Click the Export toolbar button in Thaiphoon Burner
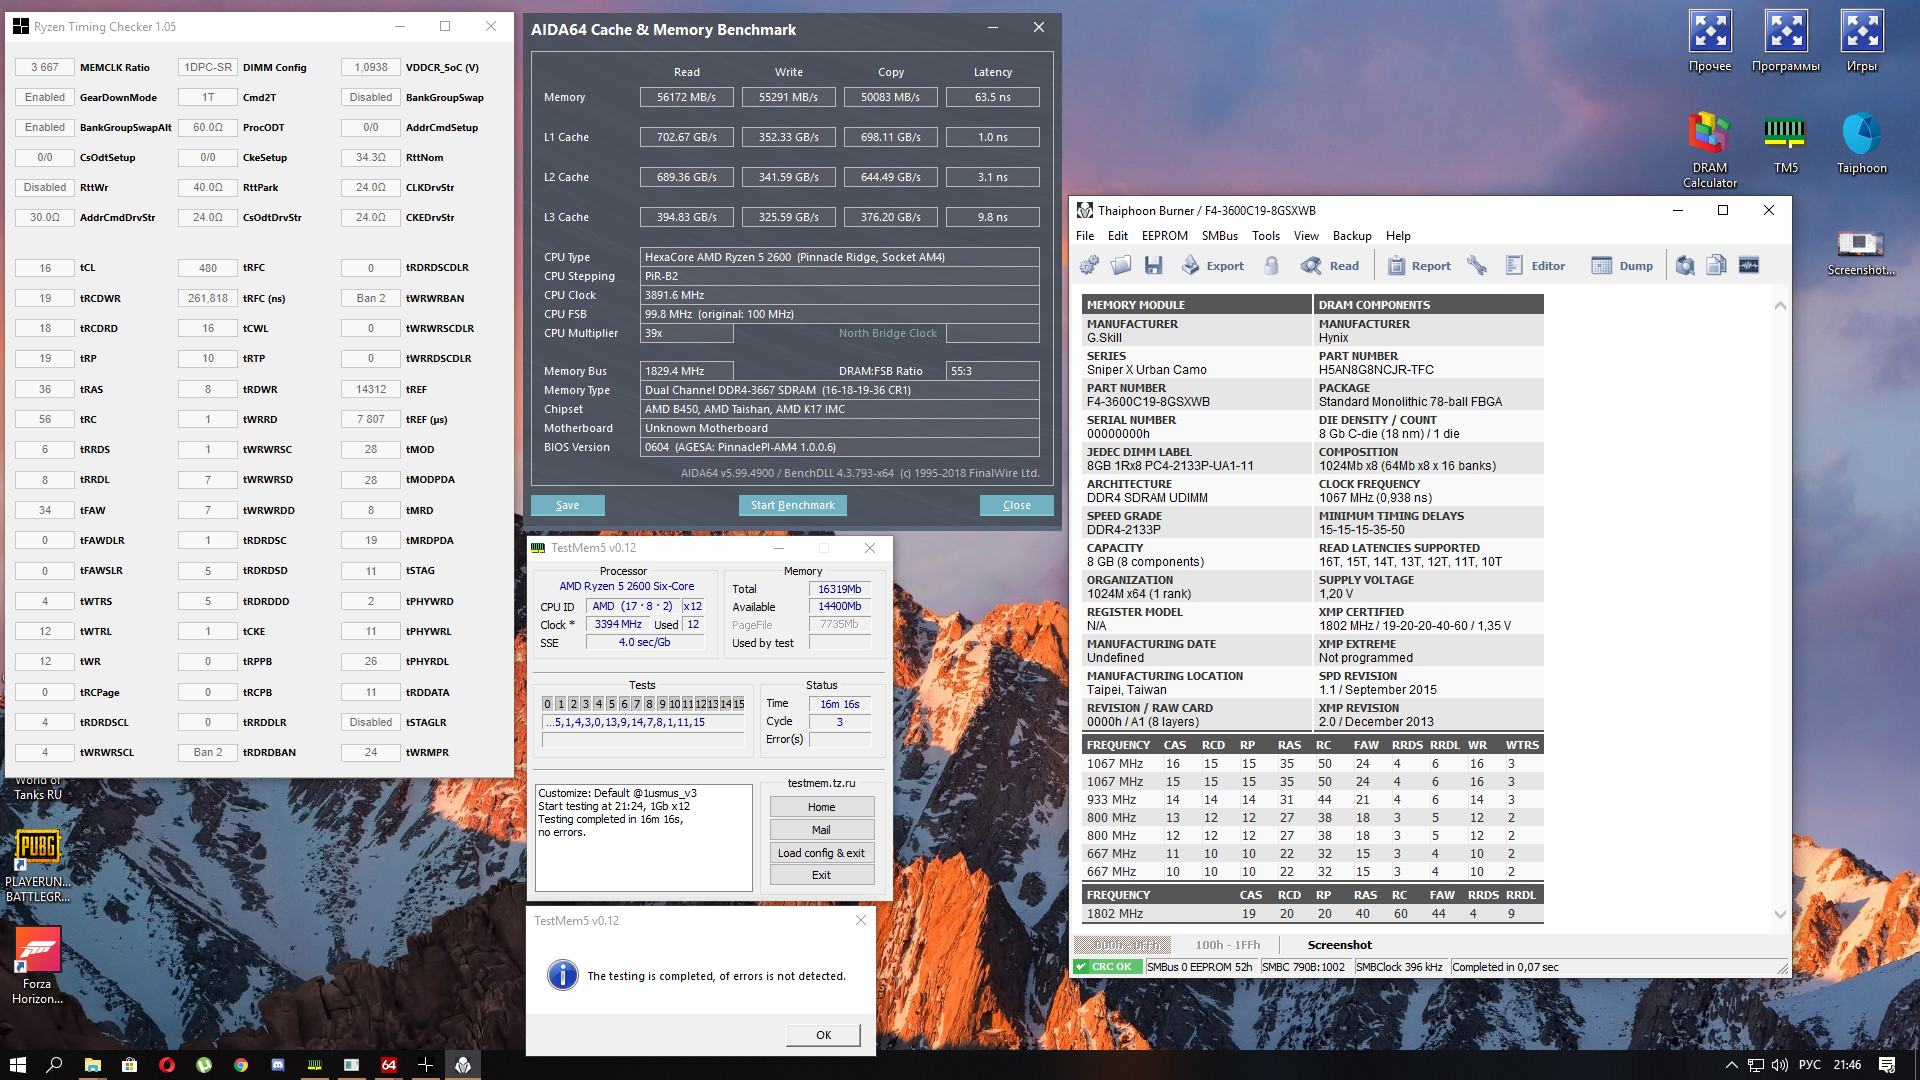 tap(1213, 266)
